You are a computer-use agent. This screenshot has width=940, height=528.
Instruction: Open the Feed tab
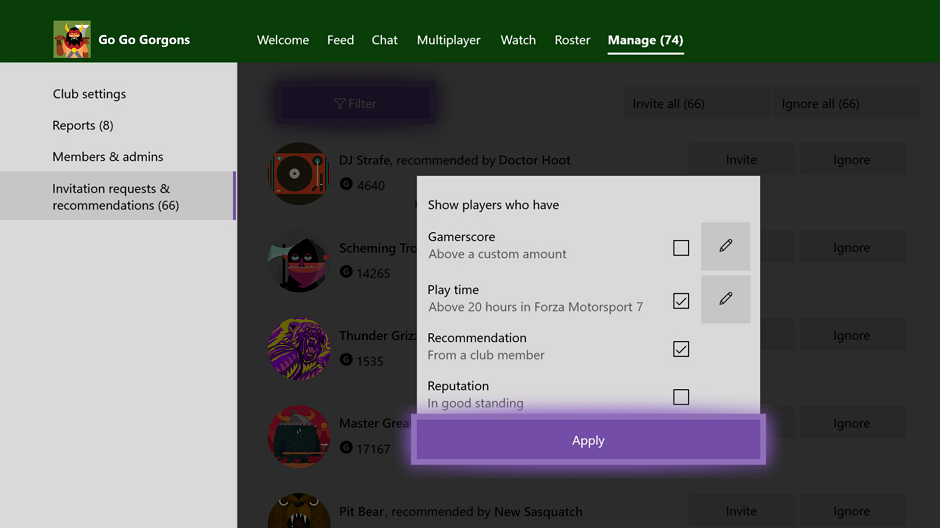pos(340,40)
